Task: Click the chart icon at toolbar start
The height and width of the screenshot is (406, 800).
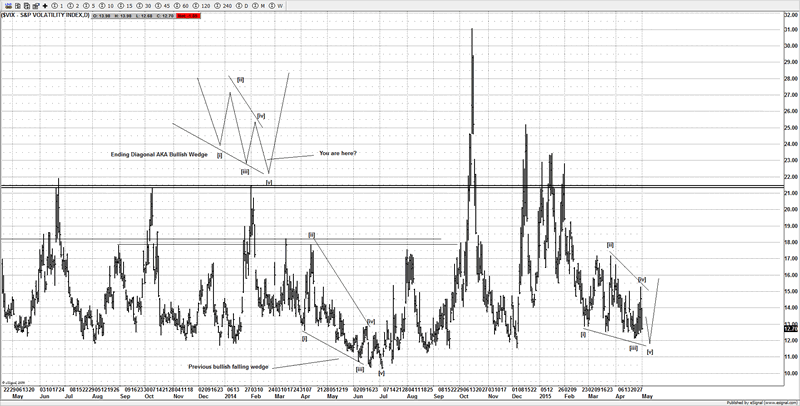Action: 8,6
